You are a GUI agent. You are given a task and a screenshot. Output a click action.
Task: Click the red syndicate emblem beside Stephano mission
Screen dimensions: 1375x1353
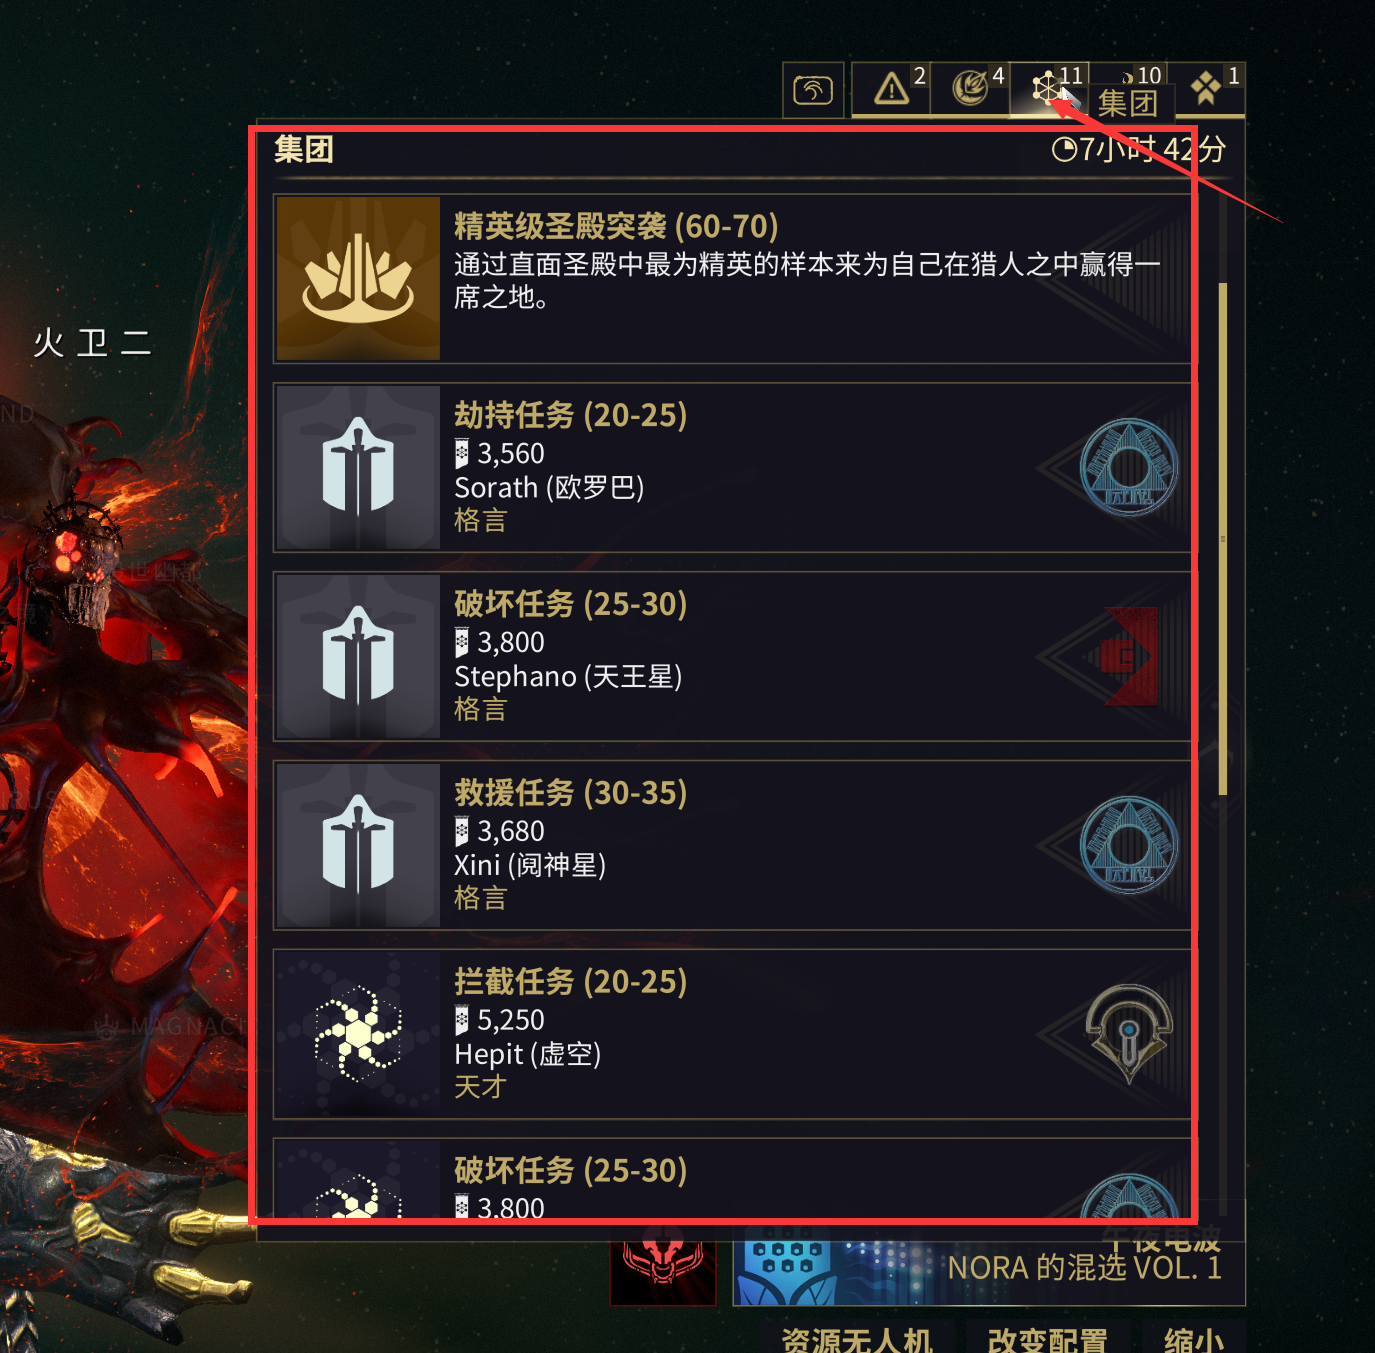tap(1129, 656)
